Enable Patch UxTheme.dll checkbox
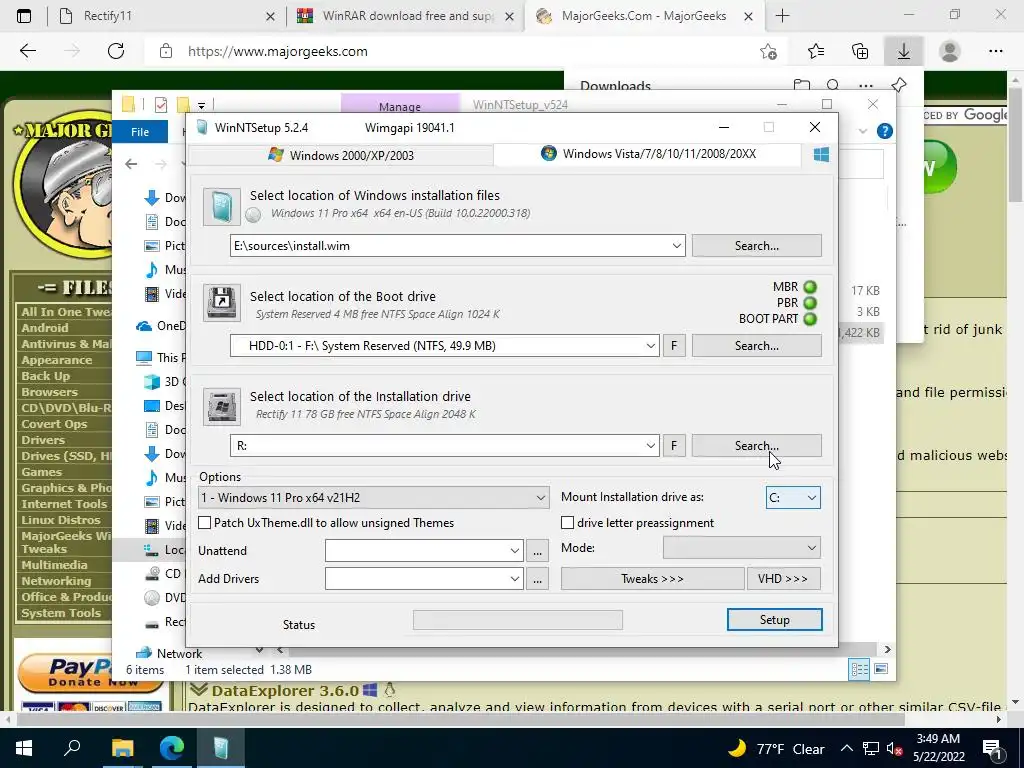The height and width of the screenshot is (768, 1024). coord(204,522)
